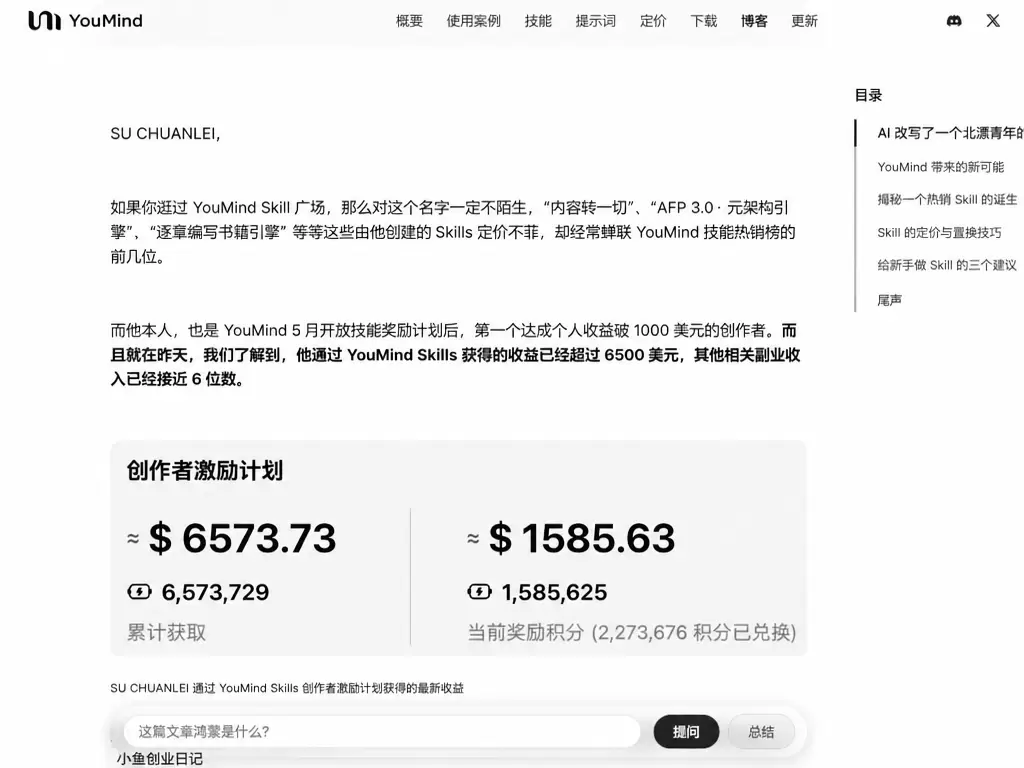Open the 技能 navigation item

coord(538,21)
